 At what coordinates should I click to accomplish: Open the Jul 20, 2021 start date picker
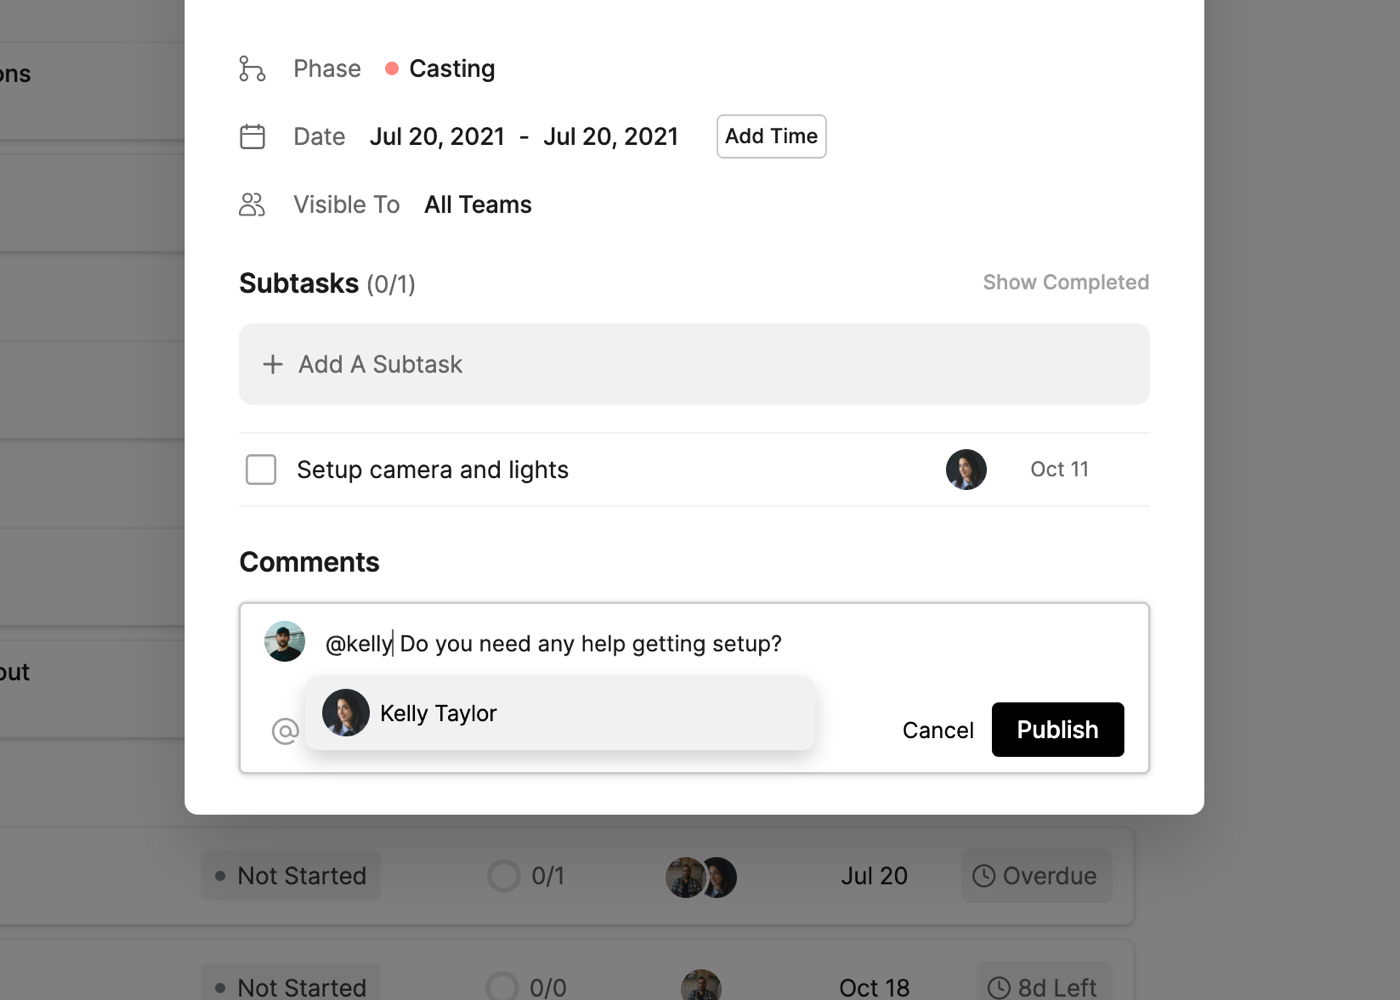coord(437,137)
